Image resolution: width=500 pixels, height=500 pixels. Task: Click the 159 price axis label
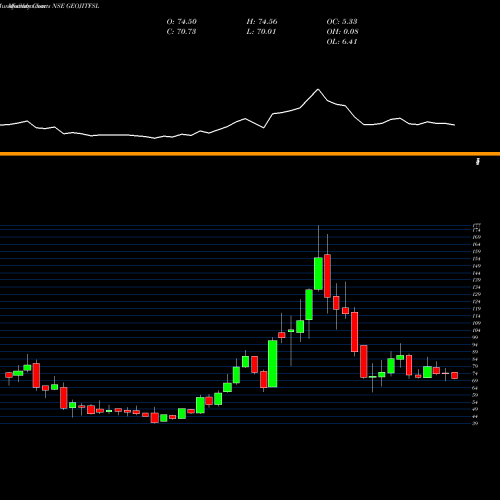click(476, 252)
